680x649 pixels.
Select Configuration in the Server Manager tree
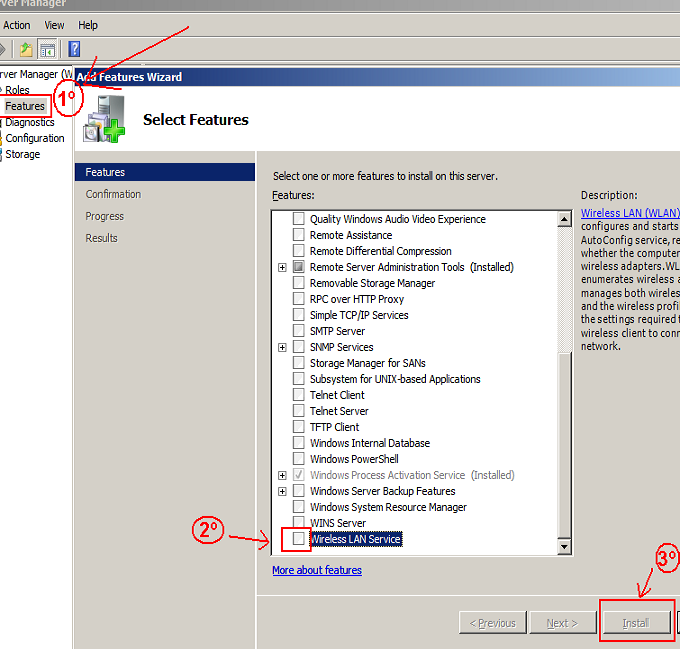35,138
